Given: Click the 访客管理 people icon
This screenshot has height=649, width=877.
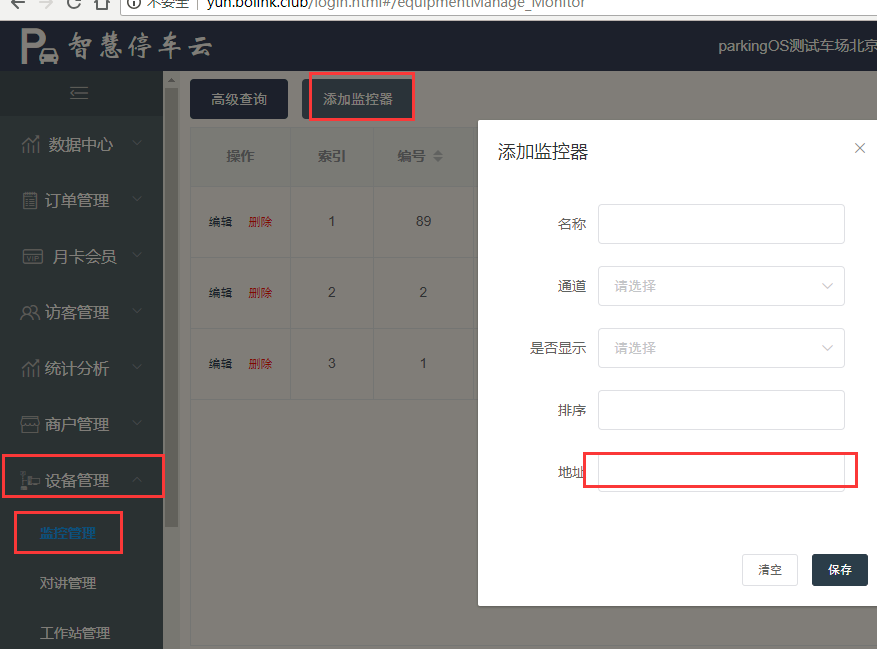Looking at the screenshot, I should 30,313.
